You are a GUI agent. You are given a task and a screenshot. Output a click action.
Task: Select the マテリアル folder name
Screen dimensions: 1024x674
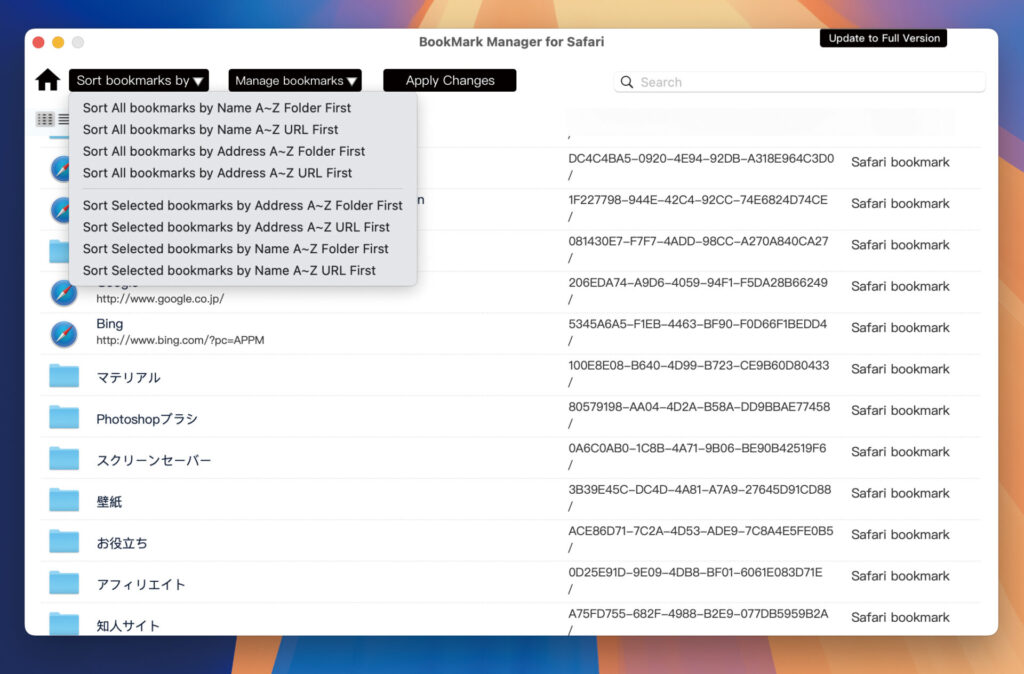click(129, 377)
